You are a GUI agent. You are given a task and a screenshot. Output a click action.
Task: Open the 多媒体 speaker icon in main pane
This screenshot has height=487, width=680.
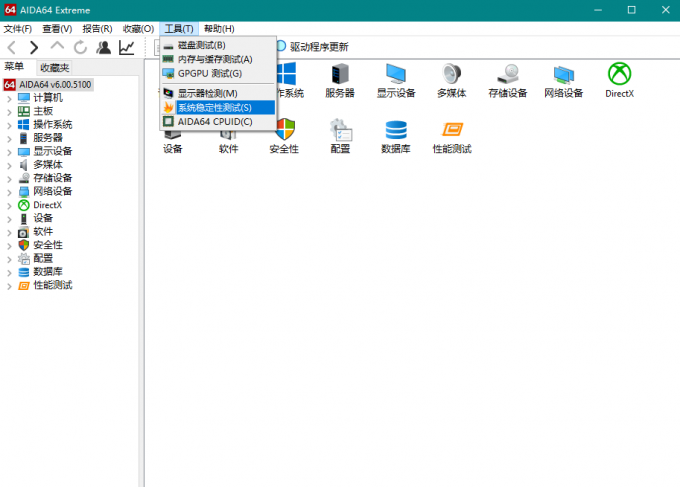(x=451, y=74)
